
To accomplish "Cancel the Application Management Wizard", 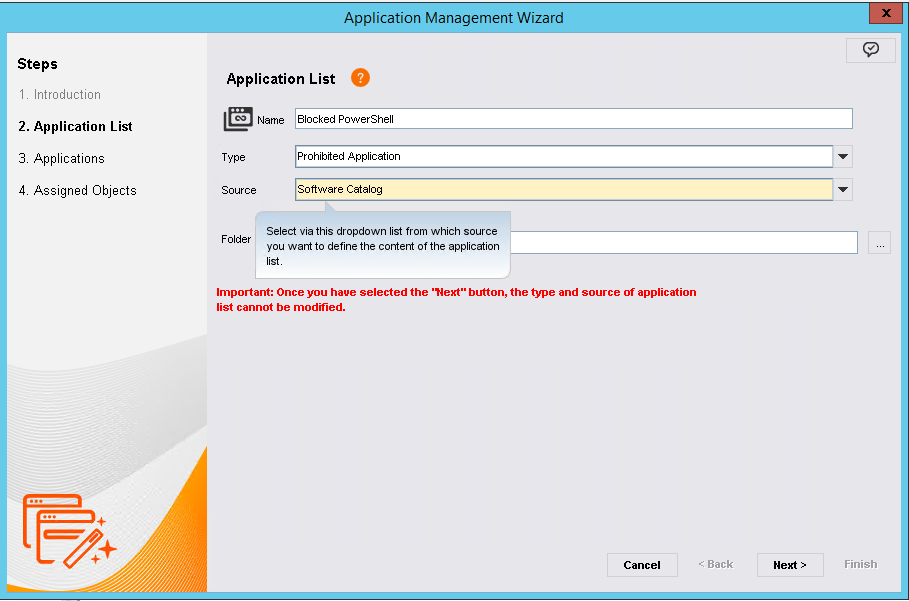I will point(642,564).
